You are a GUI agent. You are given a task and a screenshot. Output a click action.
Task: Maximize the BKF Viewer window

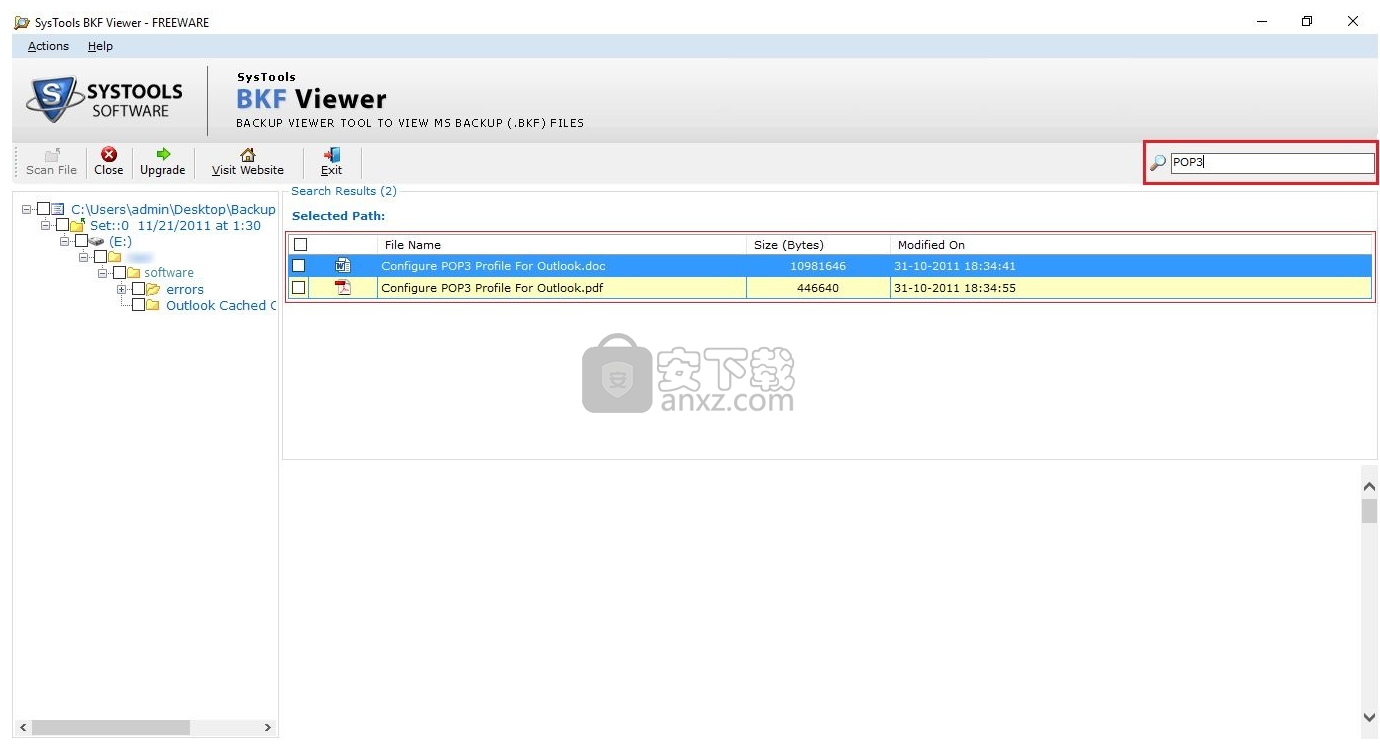click(x=1307, y=21)
